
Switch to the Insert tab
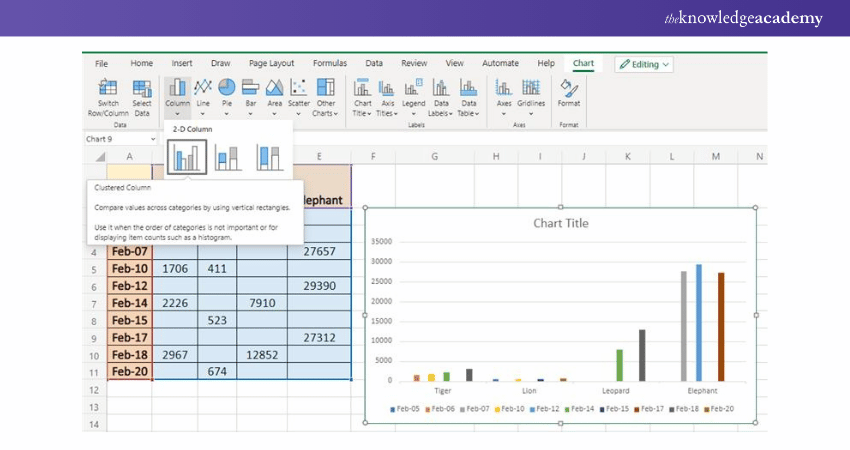[182, 63]
